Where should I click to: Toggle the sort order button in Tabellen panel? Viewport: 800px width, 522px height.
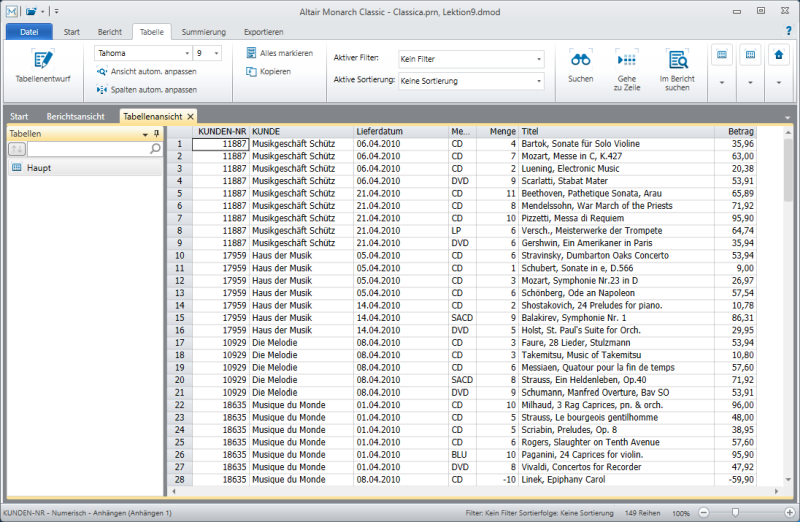click(x=18, y=149)
